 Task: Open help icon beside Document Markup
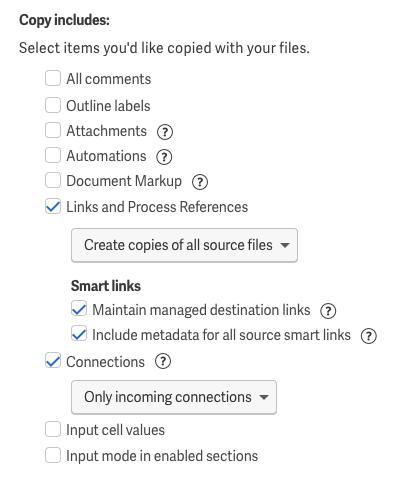200,182
